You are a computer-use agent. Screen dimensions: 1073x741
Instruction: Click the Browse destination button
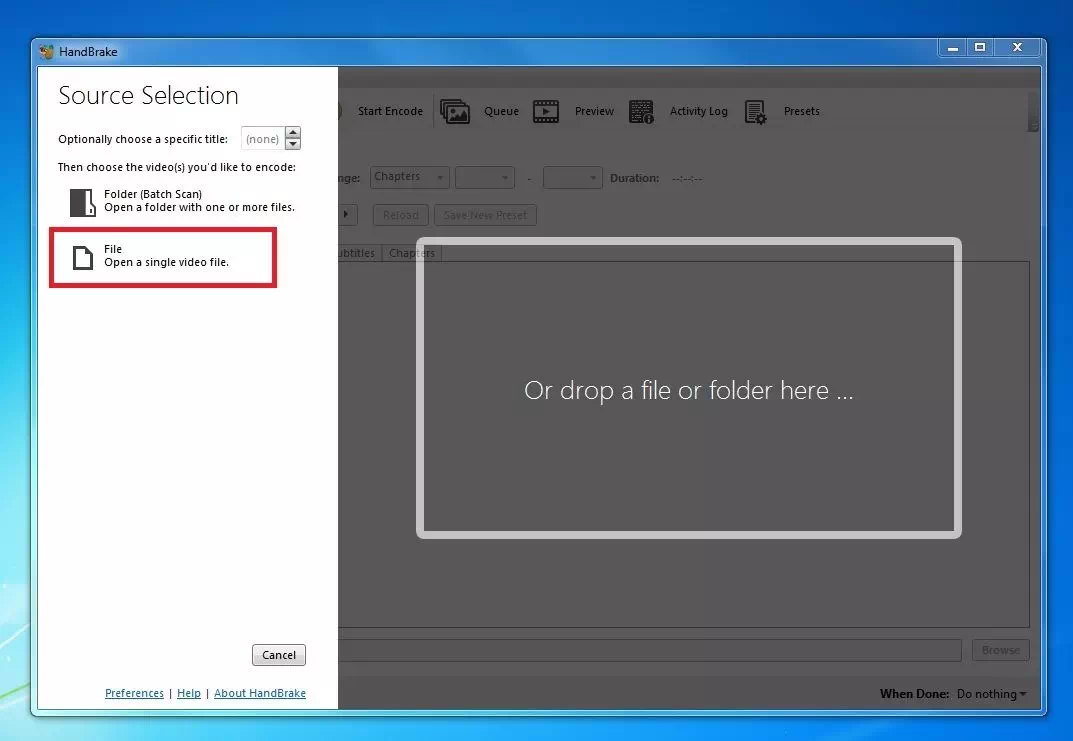[1000, 650]
